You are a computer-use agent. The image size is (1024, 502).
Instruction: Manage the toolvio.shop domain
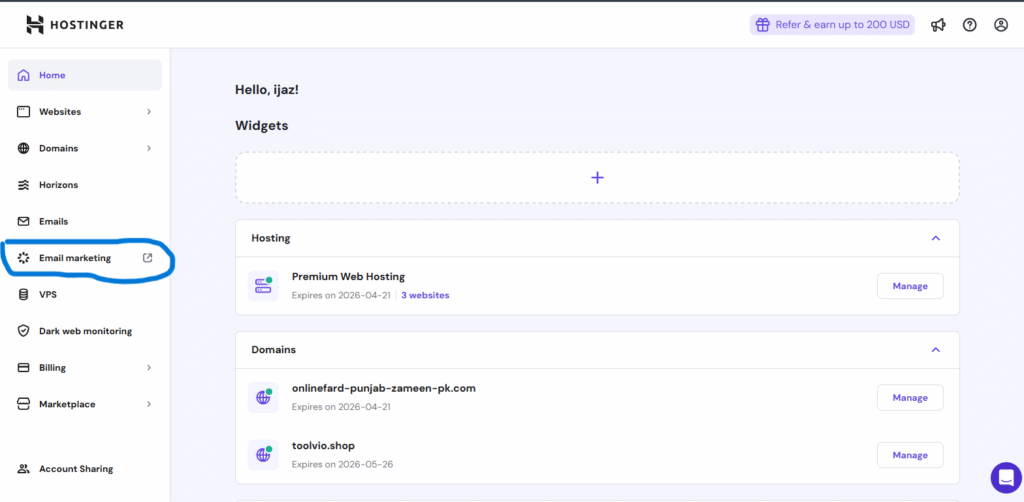point(910,455)
